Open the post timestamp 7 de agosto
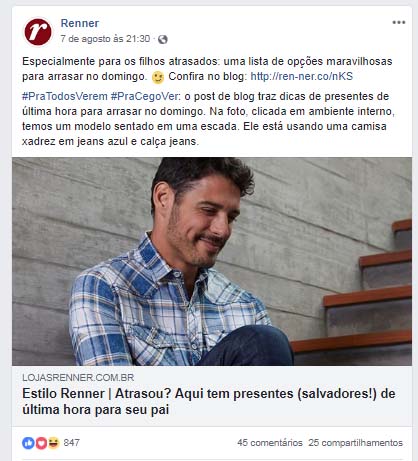 click(105, 39)
